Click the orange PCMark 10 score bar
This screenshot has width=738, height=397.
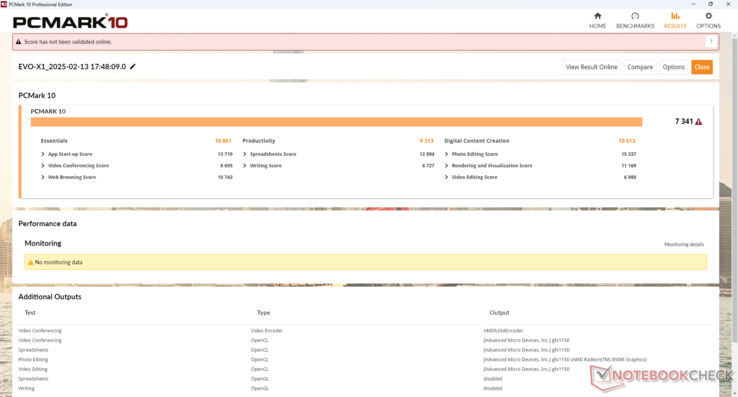pos(336,122)
